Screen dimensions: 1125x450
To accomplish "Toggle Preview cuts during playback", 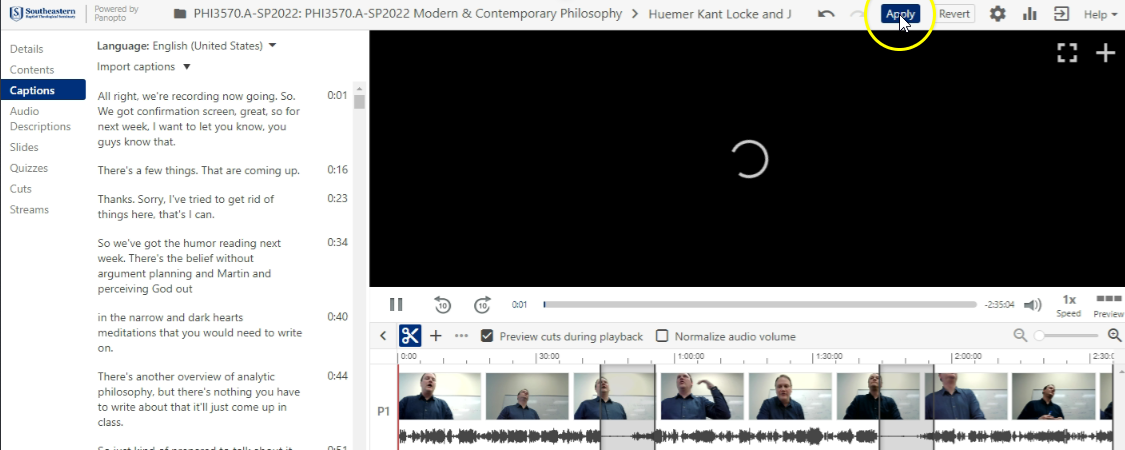I will coord(487,336).
